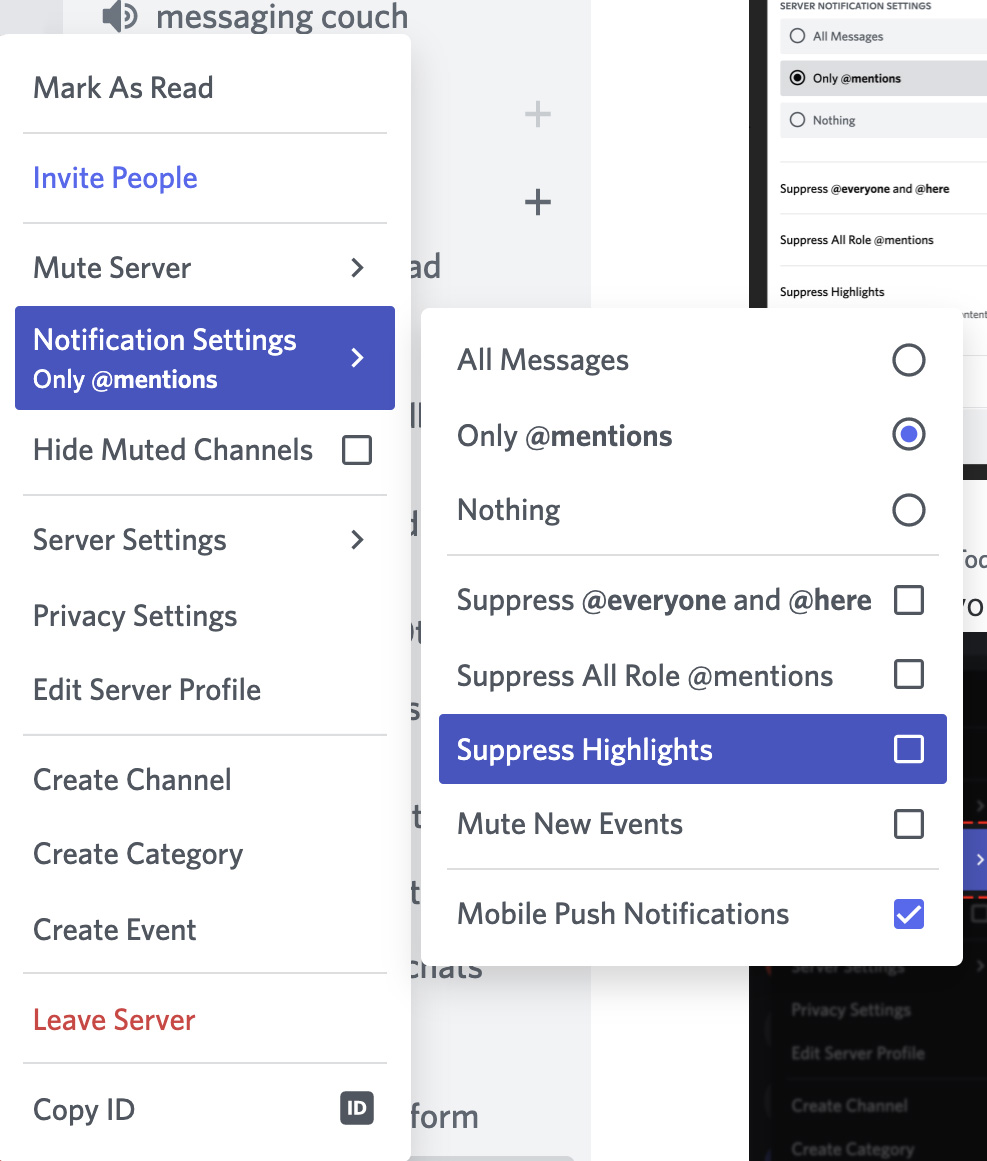Viewport: 987px width, 1161px height.
Task: Tick the Suppress All Role @mentions checkbox
Action: coord(909,675)
